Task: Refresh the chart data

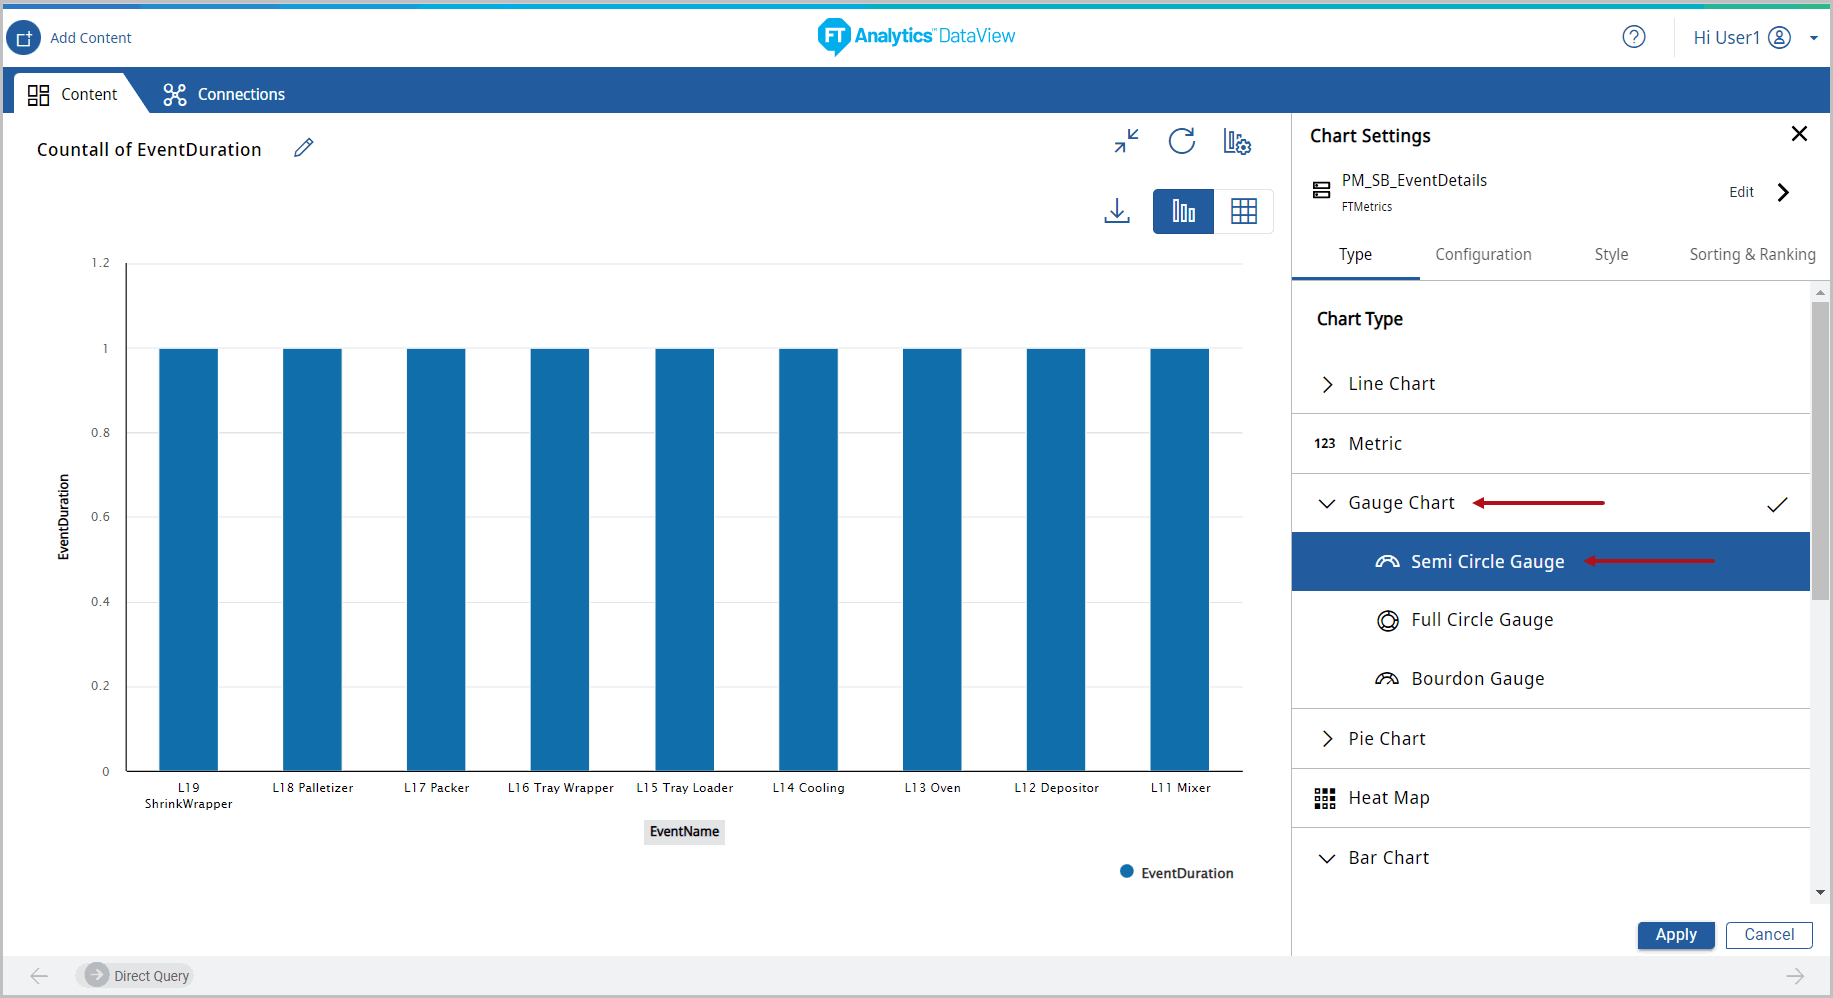Action: pyautogui.click(x=1182, y=141)
